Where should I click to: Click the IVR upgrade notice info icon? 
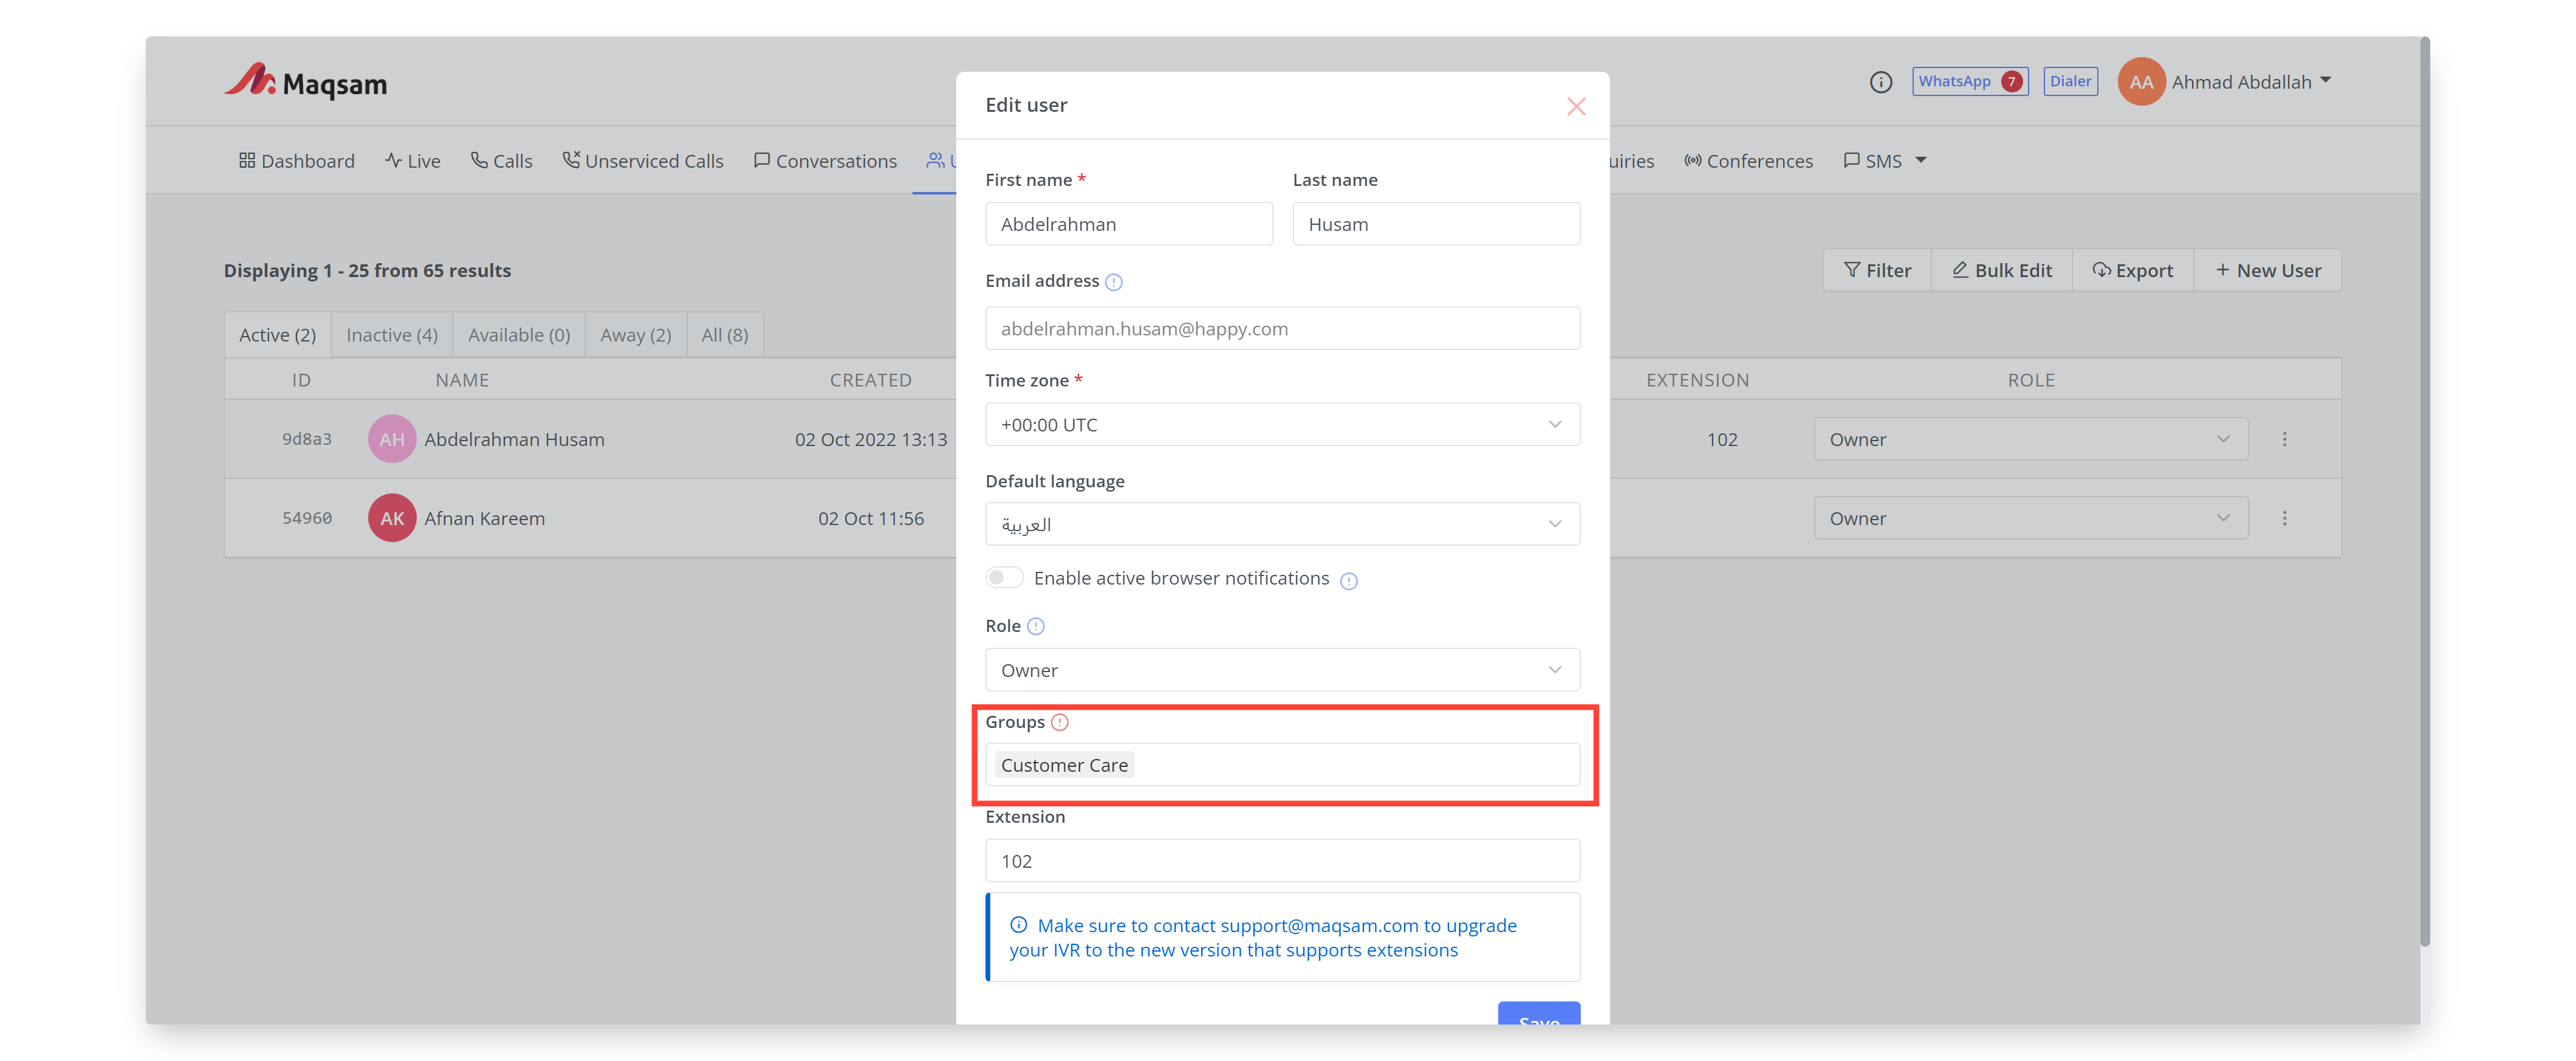[1018, 925]
